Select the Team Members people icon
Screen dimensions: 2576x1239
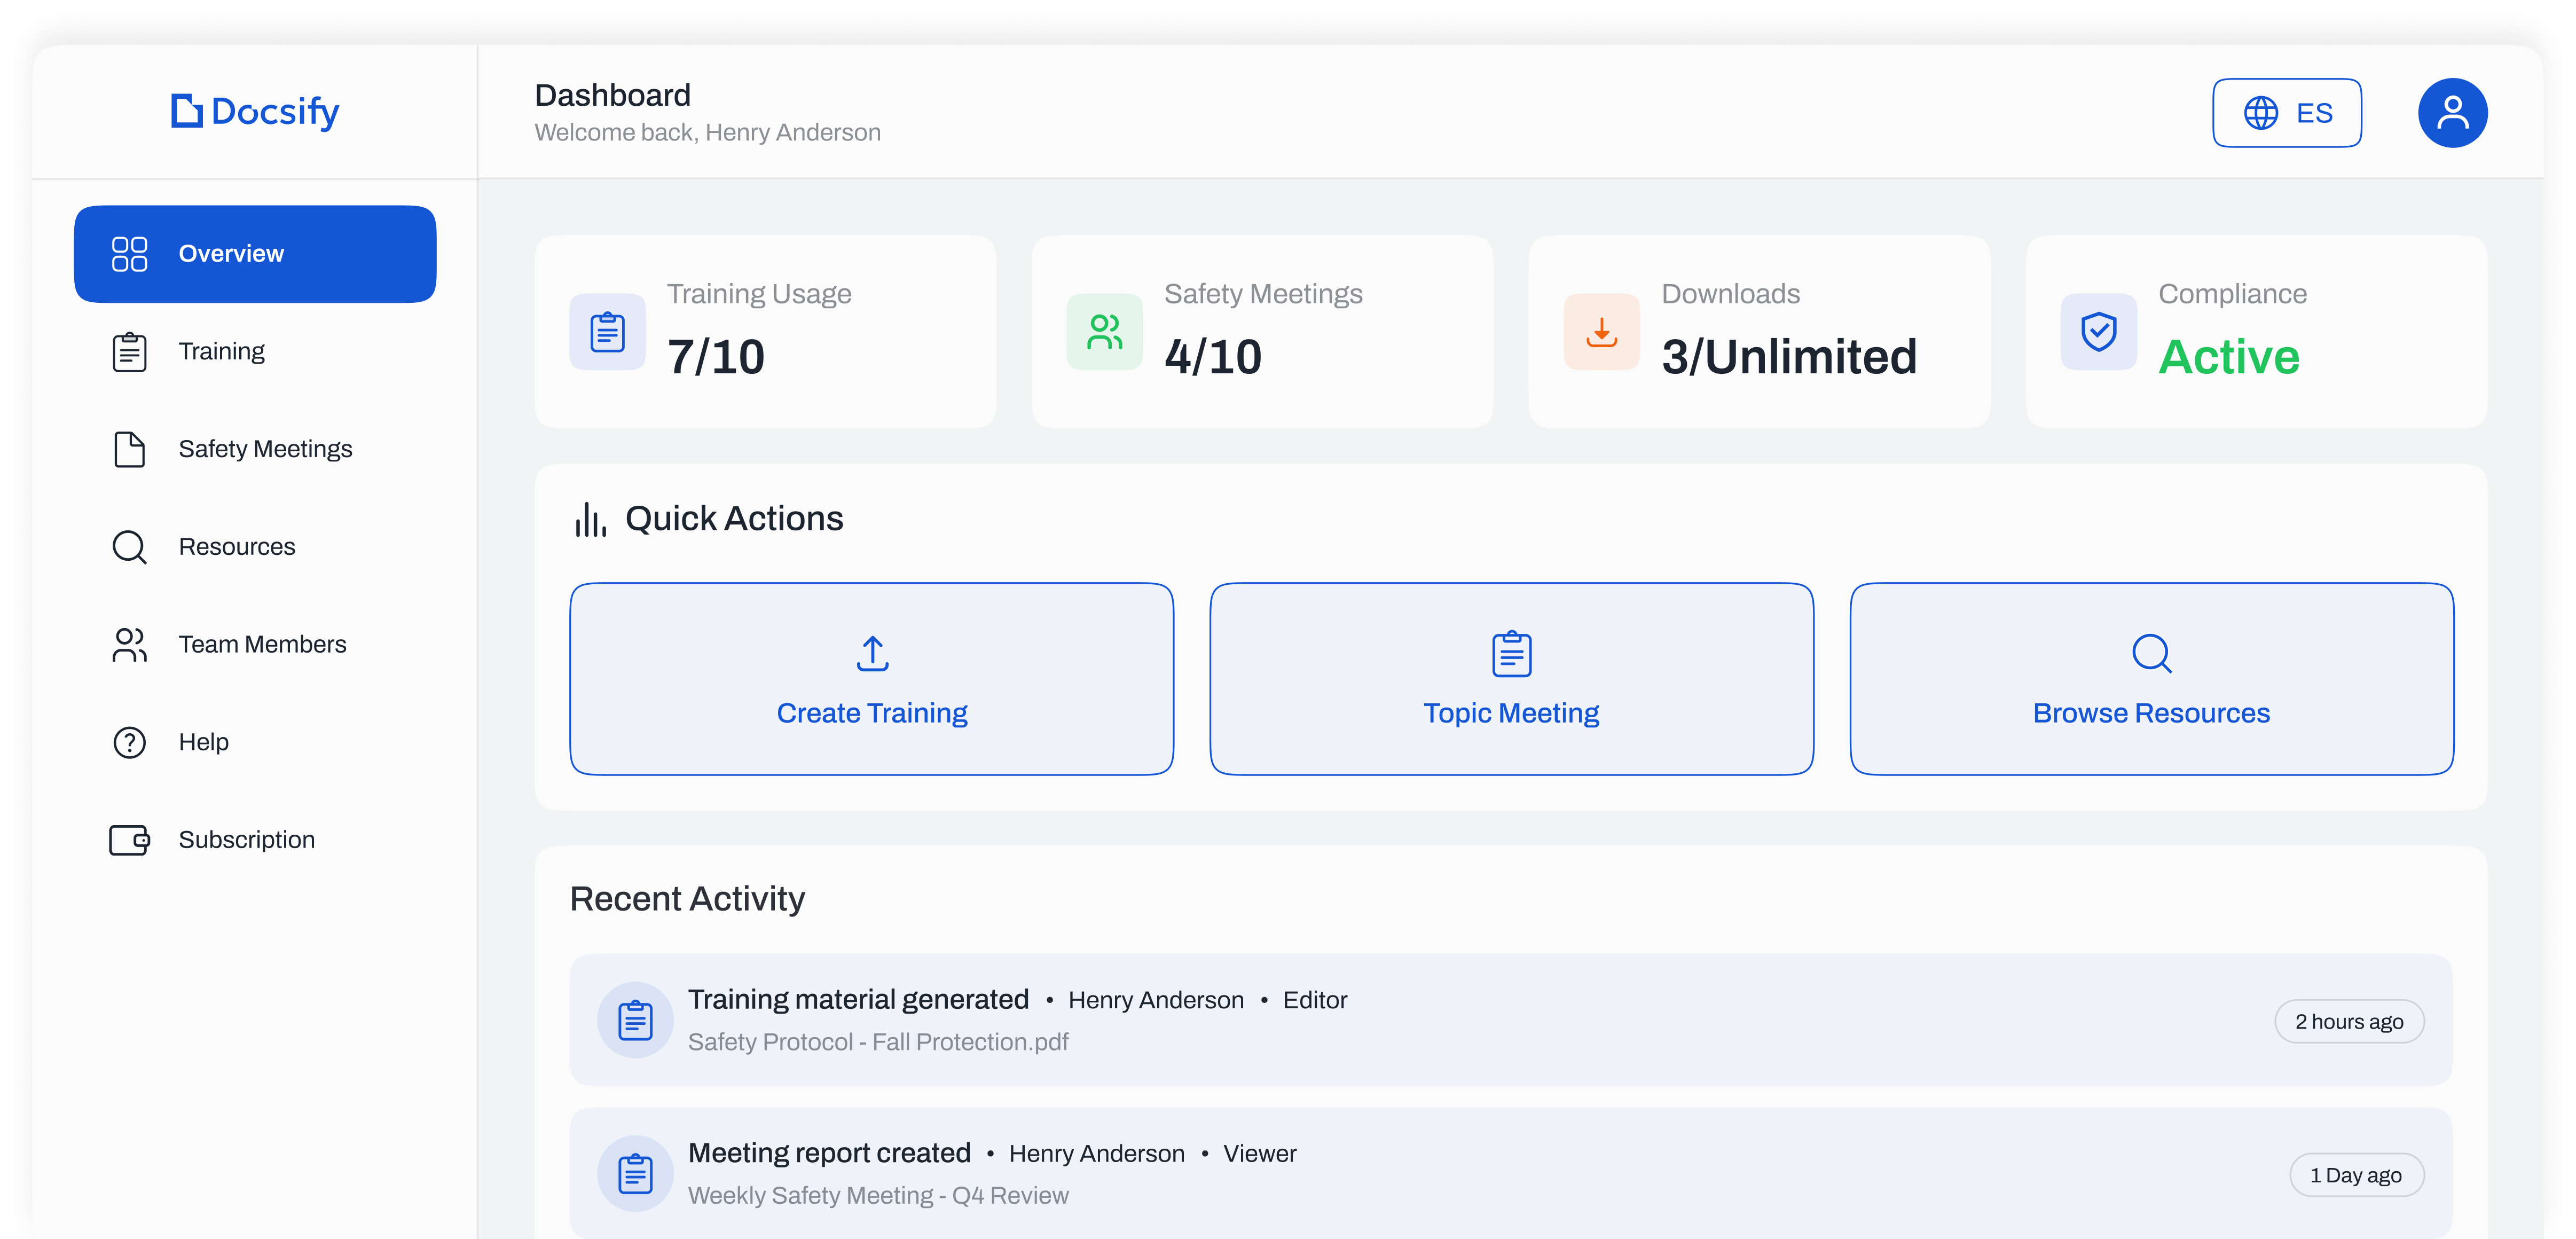click(129, 645)
